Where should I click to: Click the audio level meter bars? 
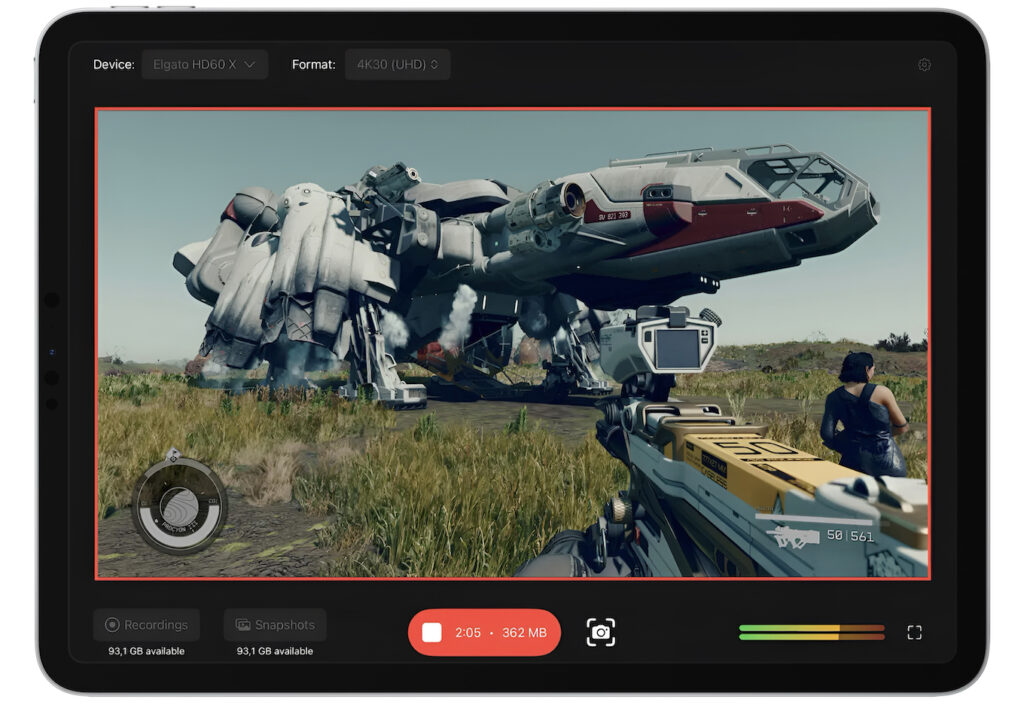811,631
